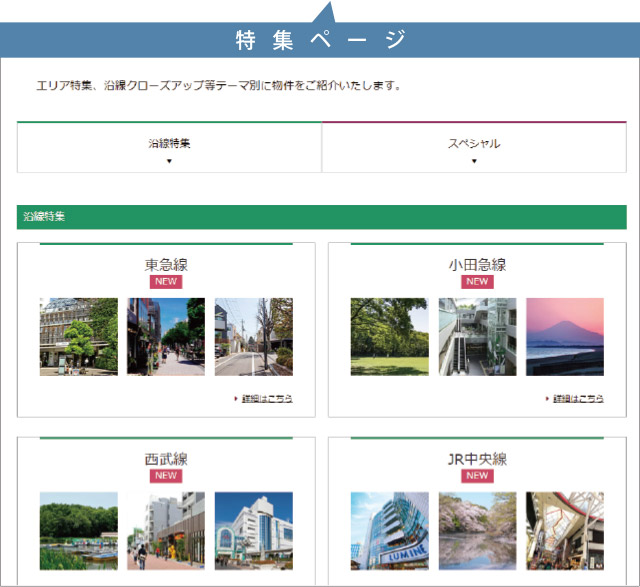
Task: Select the 東急線 heading
Action: point(166,265)
